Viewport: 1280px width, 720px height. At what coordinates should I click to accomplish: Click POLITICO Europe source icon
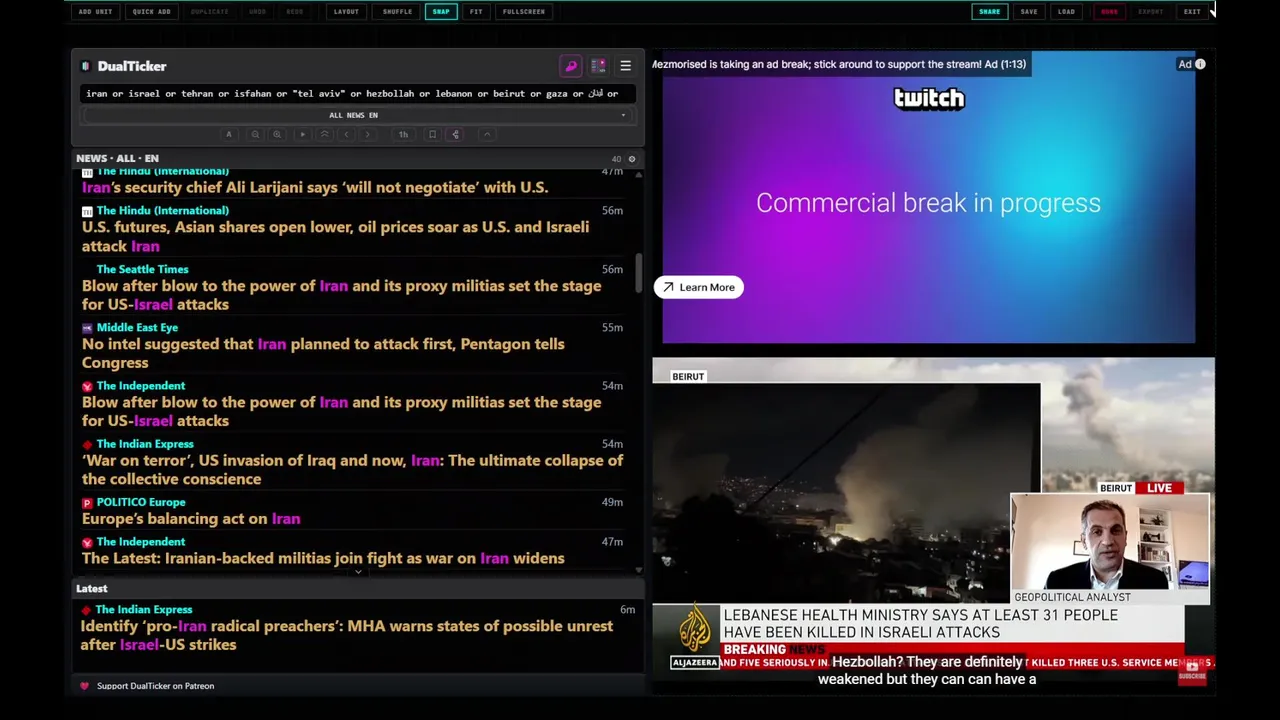pyautogui.click(x=87, y=503)
